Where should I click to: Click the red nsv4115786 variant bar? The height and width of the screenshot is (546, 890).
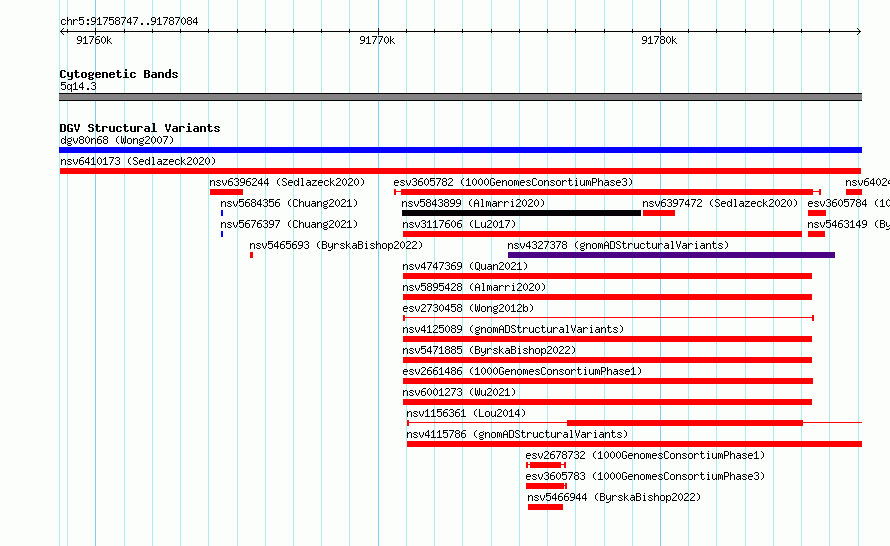coord(634,444)
